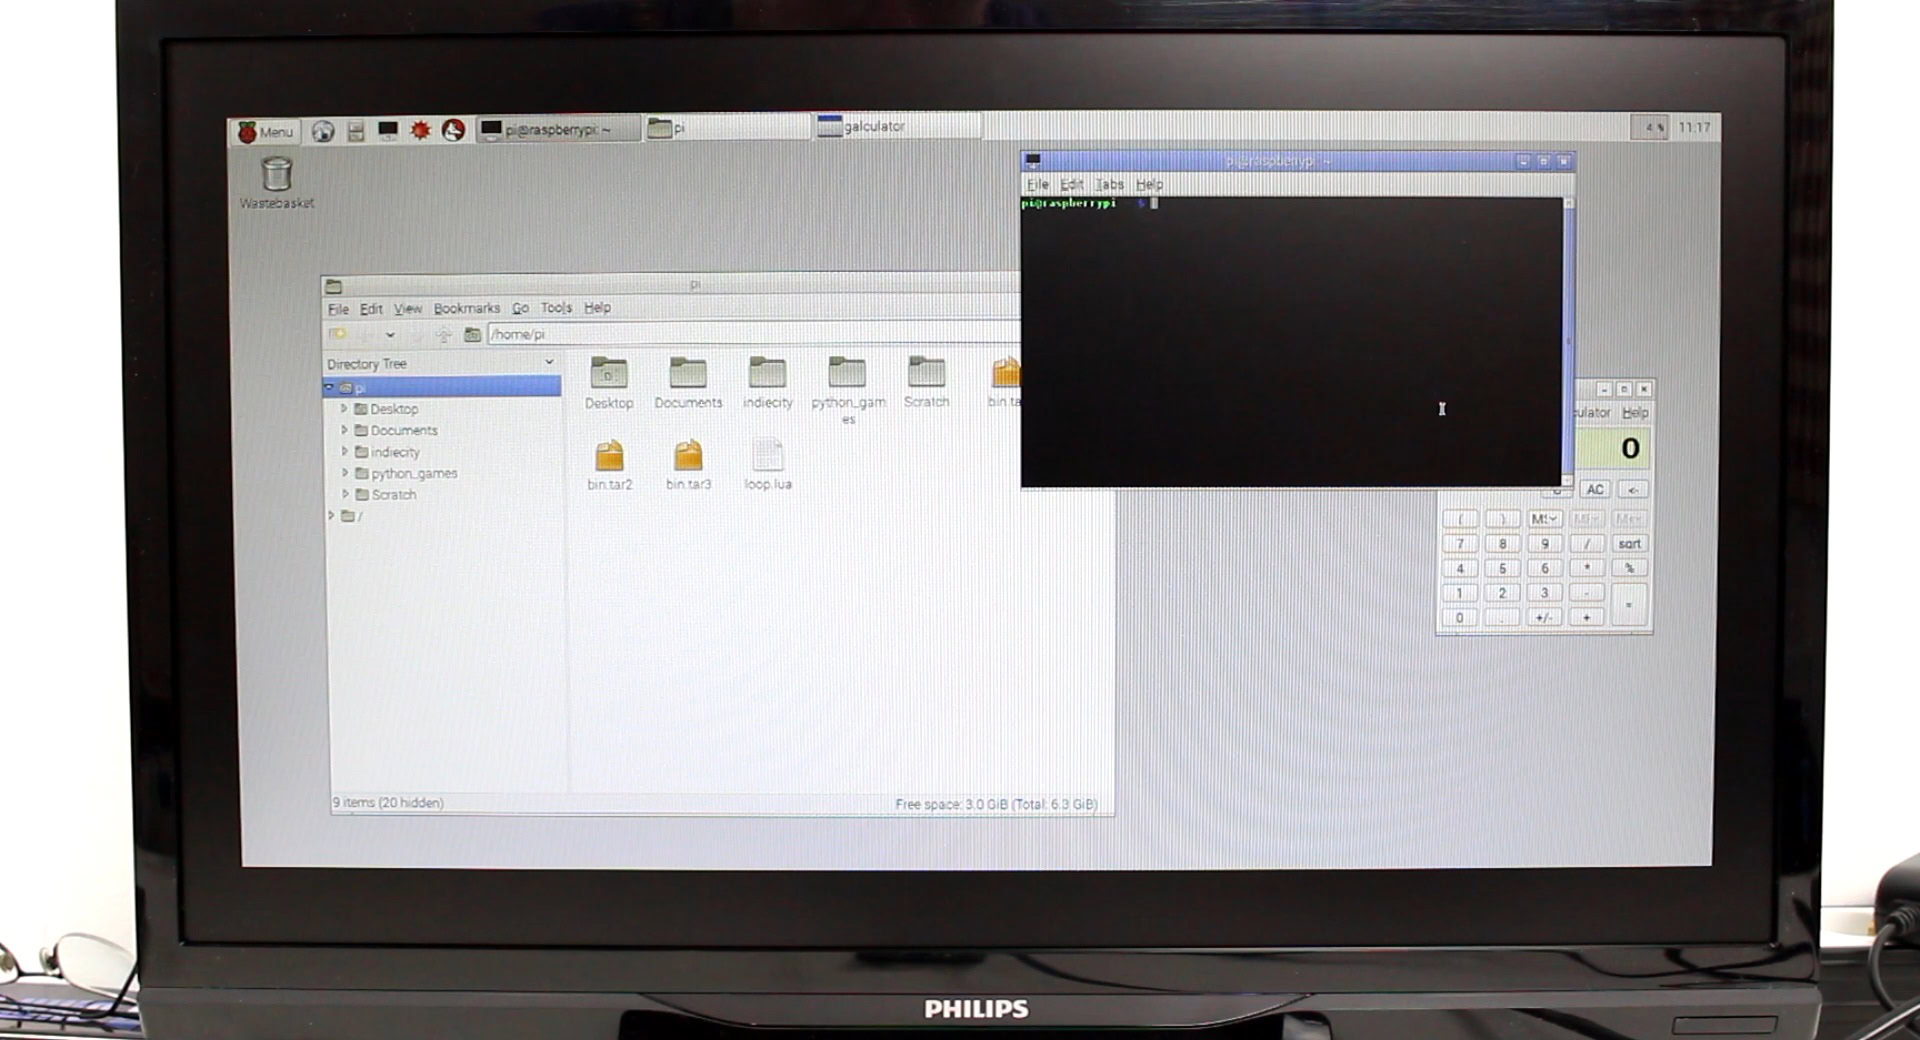This screenshot has height=1040, width=1920.
Task: Launch the web browser globe icon
Action: (322, 131)
